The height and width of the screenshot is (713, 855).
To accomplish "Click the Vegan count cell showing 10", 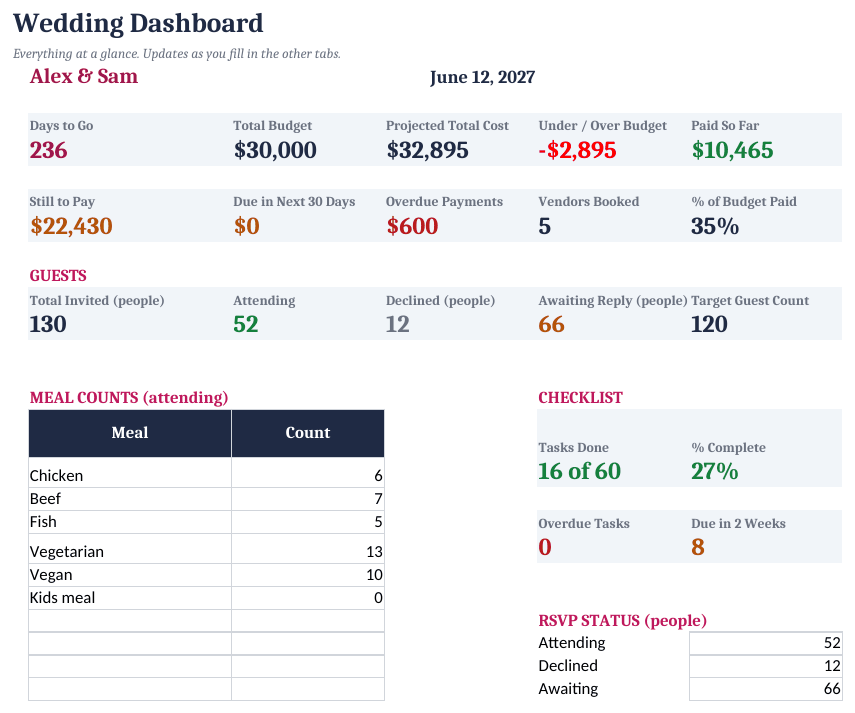I will coord(308,575).
